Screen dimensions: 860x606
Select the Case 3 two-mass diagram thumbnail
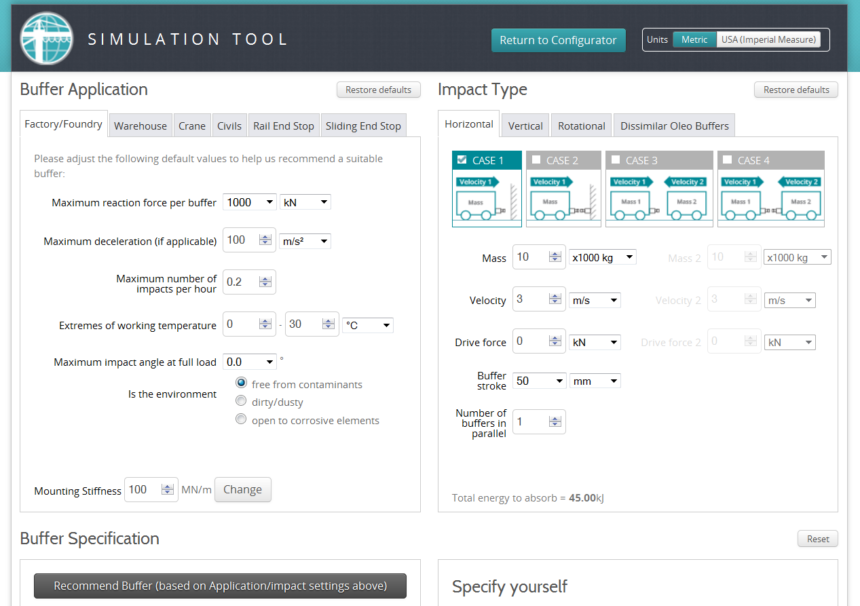659,199
